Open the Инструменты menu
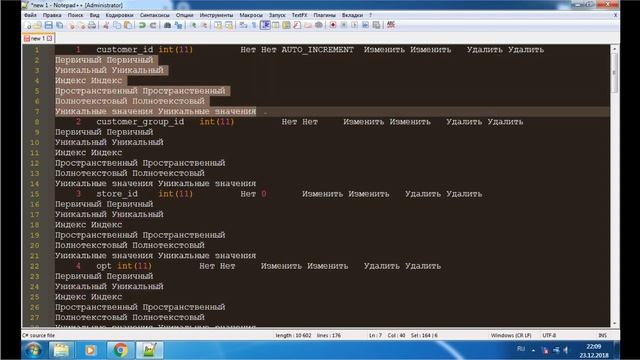640x360 pixels. 216,15
